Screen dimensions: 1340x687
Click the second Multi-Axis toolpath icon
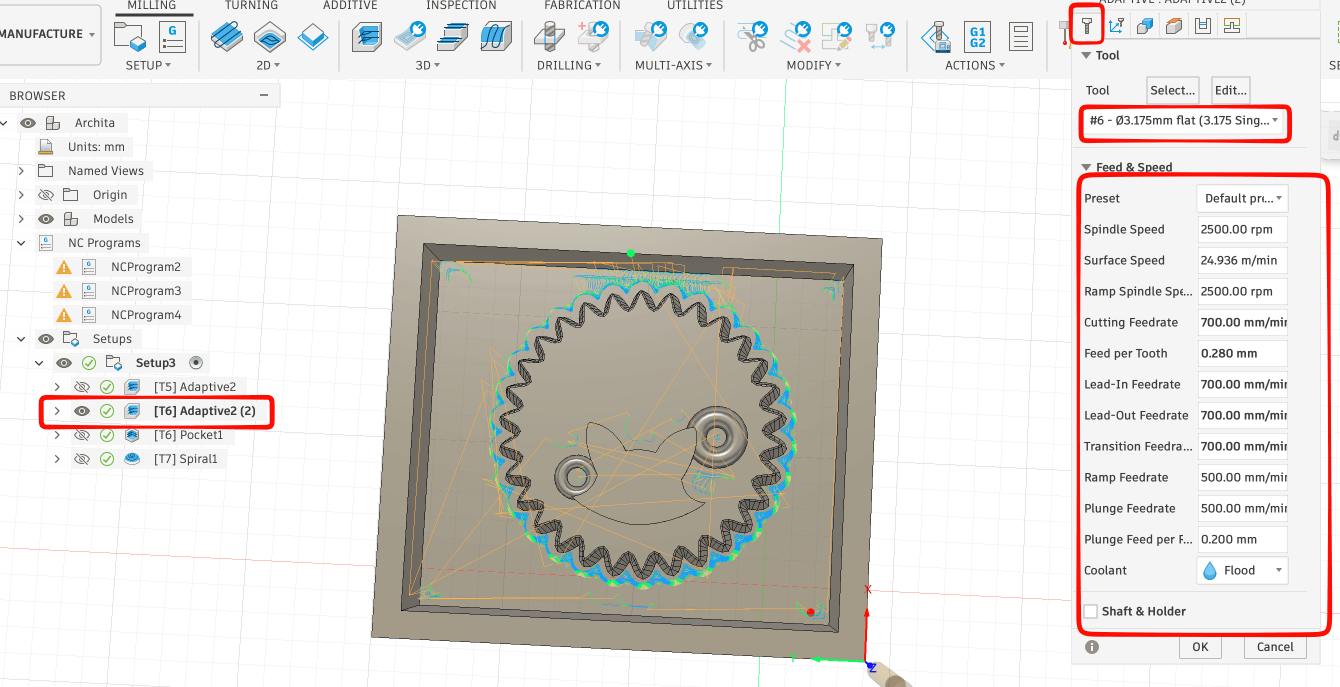(694, 36)
